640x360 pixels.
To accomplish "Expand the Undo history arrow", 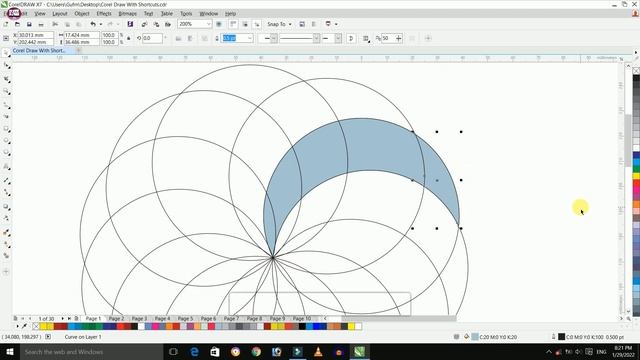I will click(x=101, y=24).
